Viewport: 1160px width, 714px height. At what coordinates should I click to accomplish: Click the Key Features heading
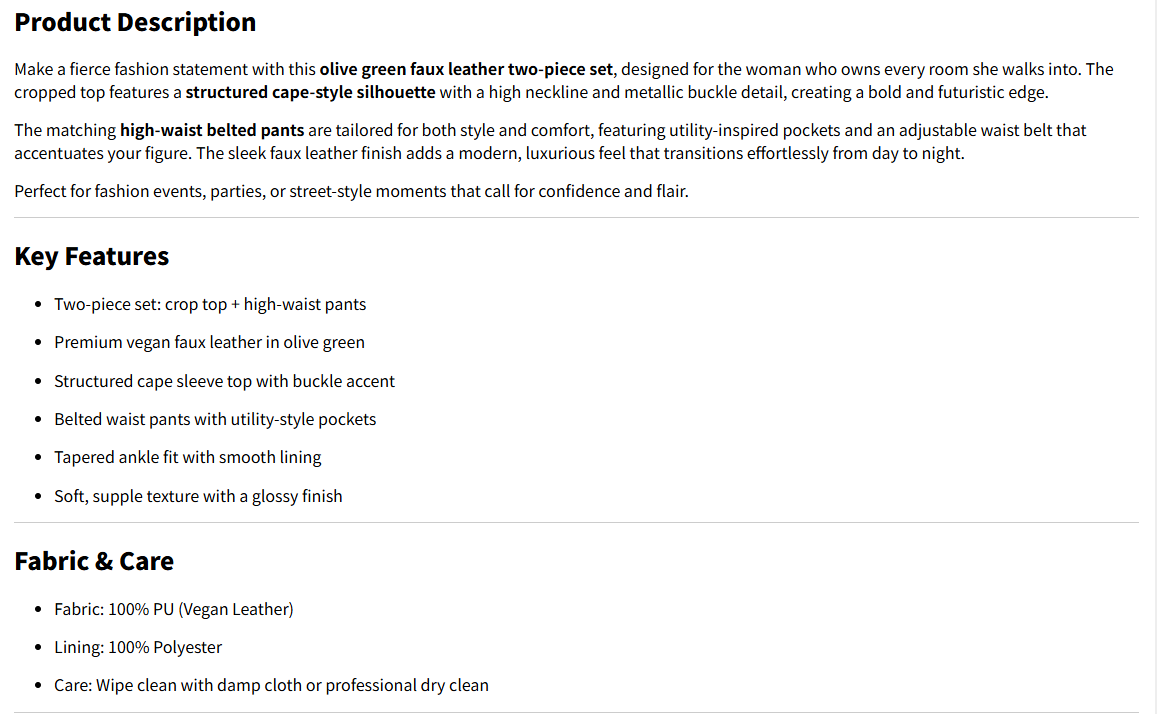(91, 256)
